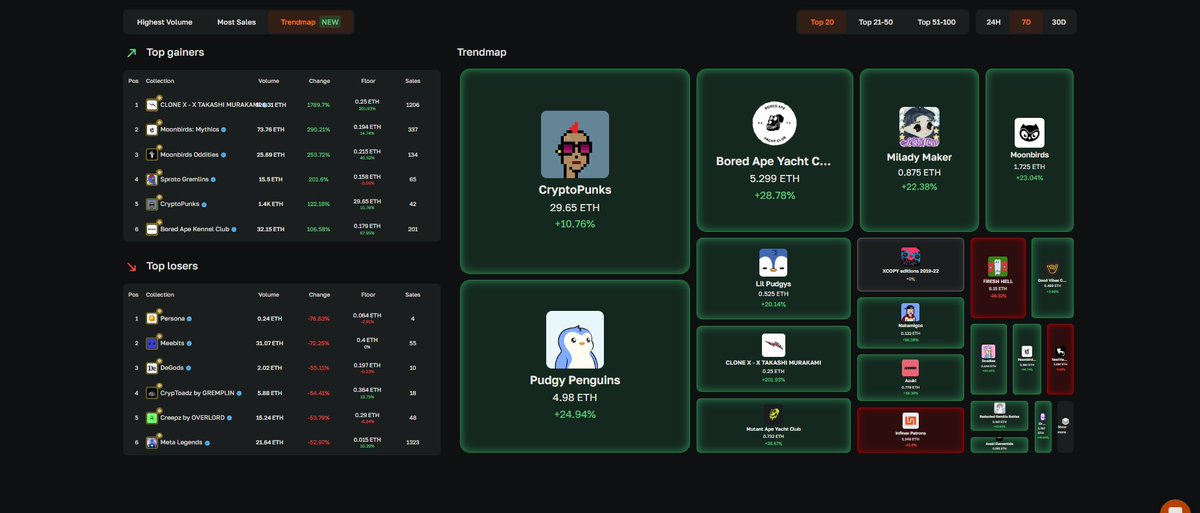Open the Lil Pudgys penguin icon
The width and height of the screenshot is (1200, 513).
(773, 263)
